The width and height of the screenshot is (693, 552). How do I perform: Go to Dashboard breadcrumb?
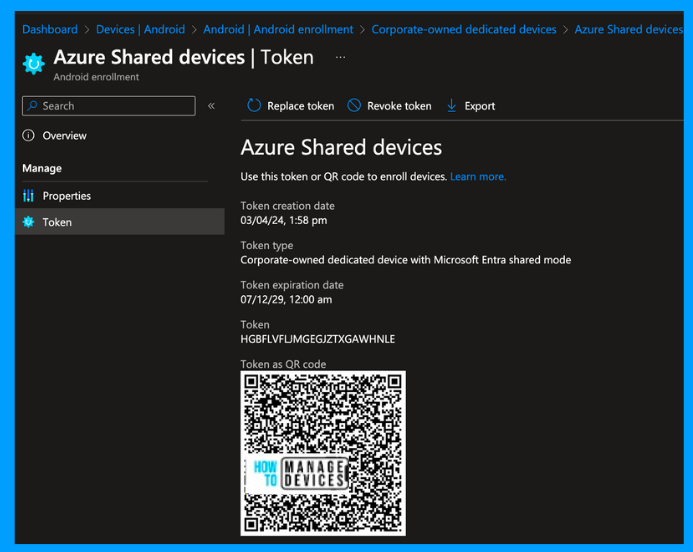(x=50, y=30)
